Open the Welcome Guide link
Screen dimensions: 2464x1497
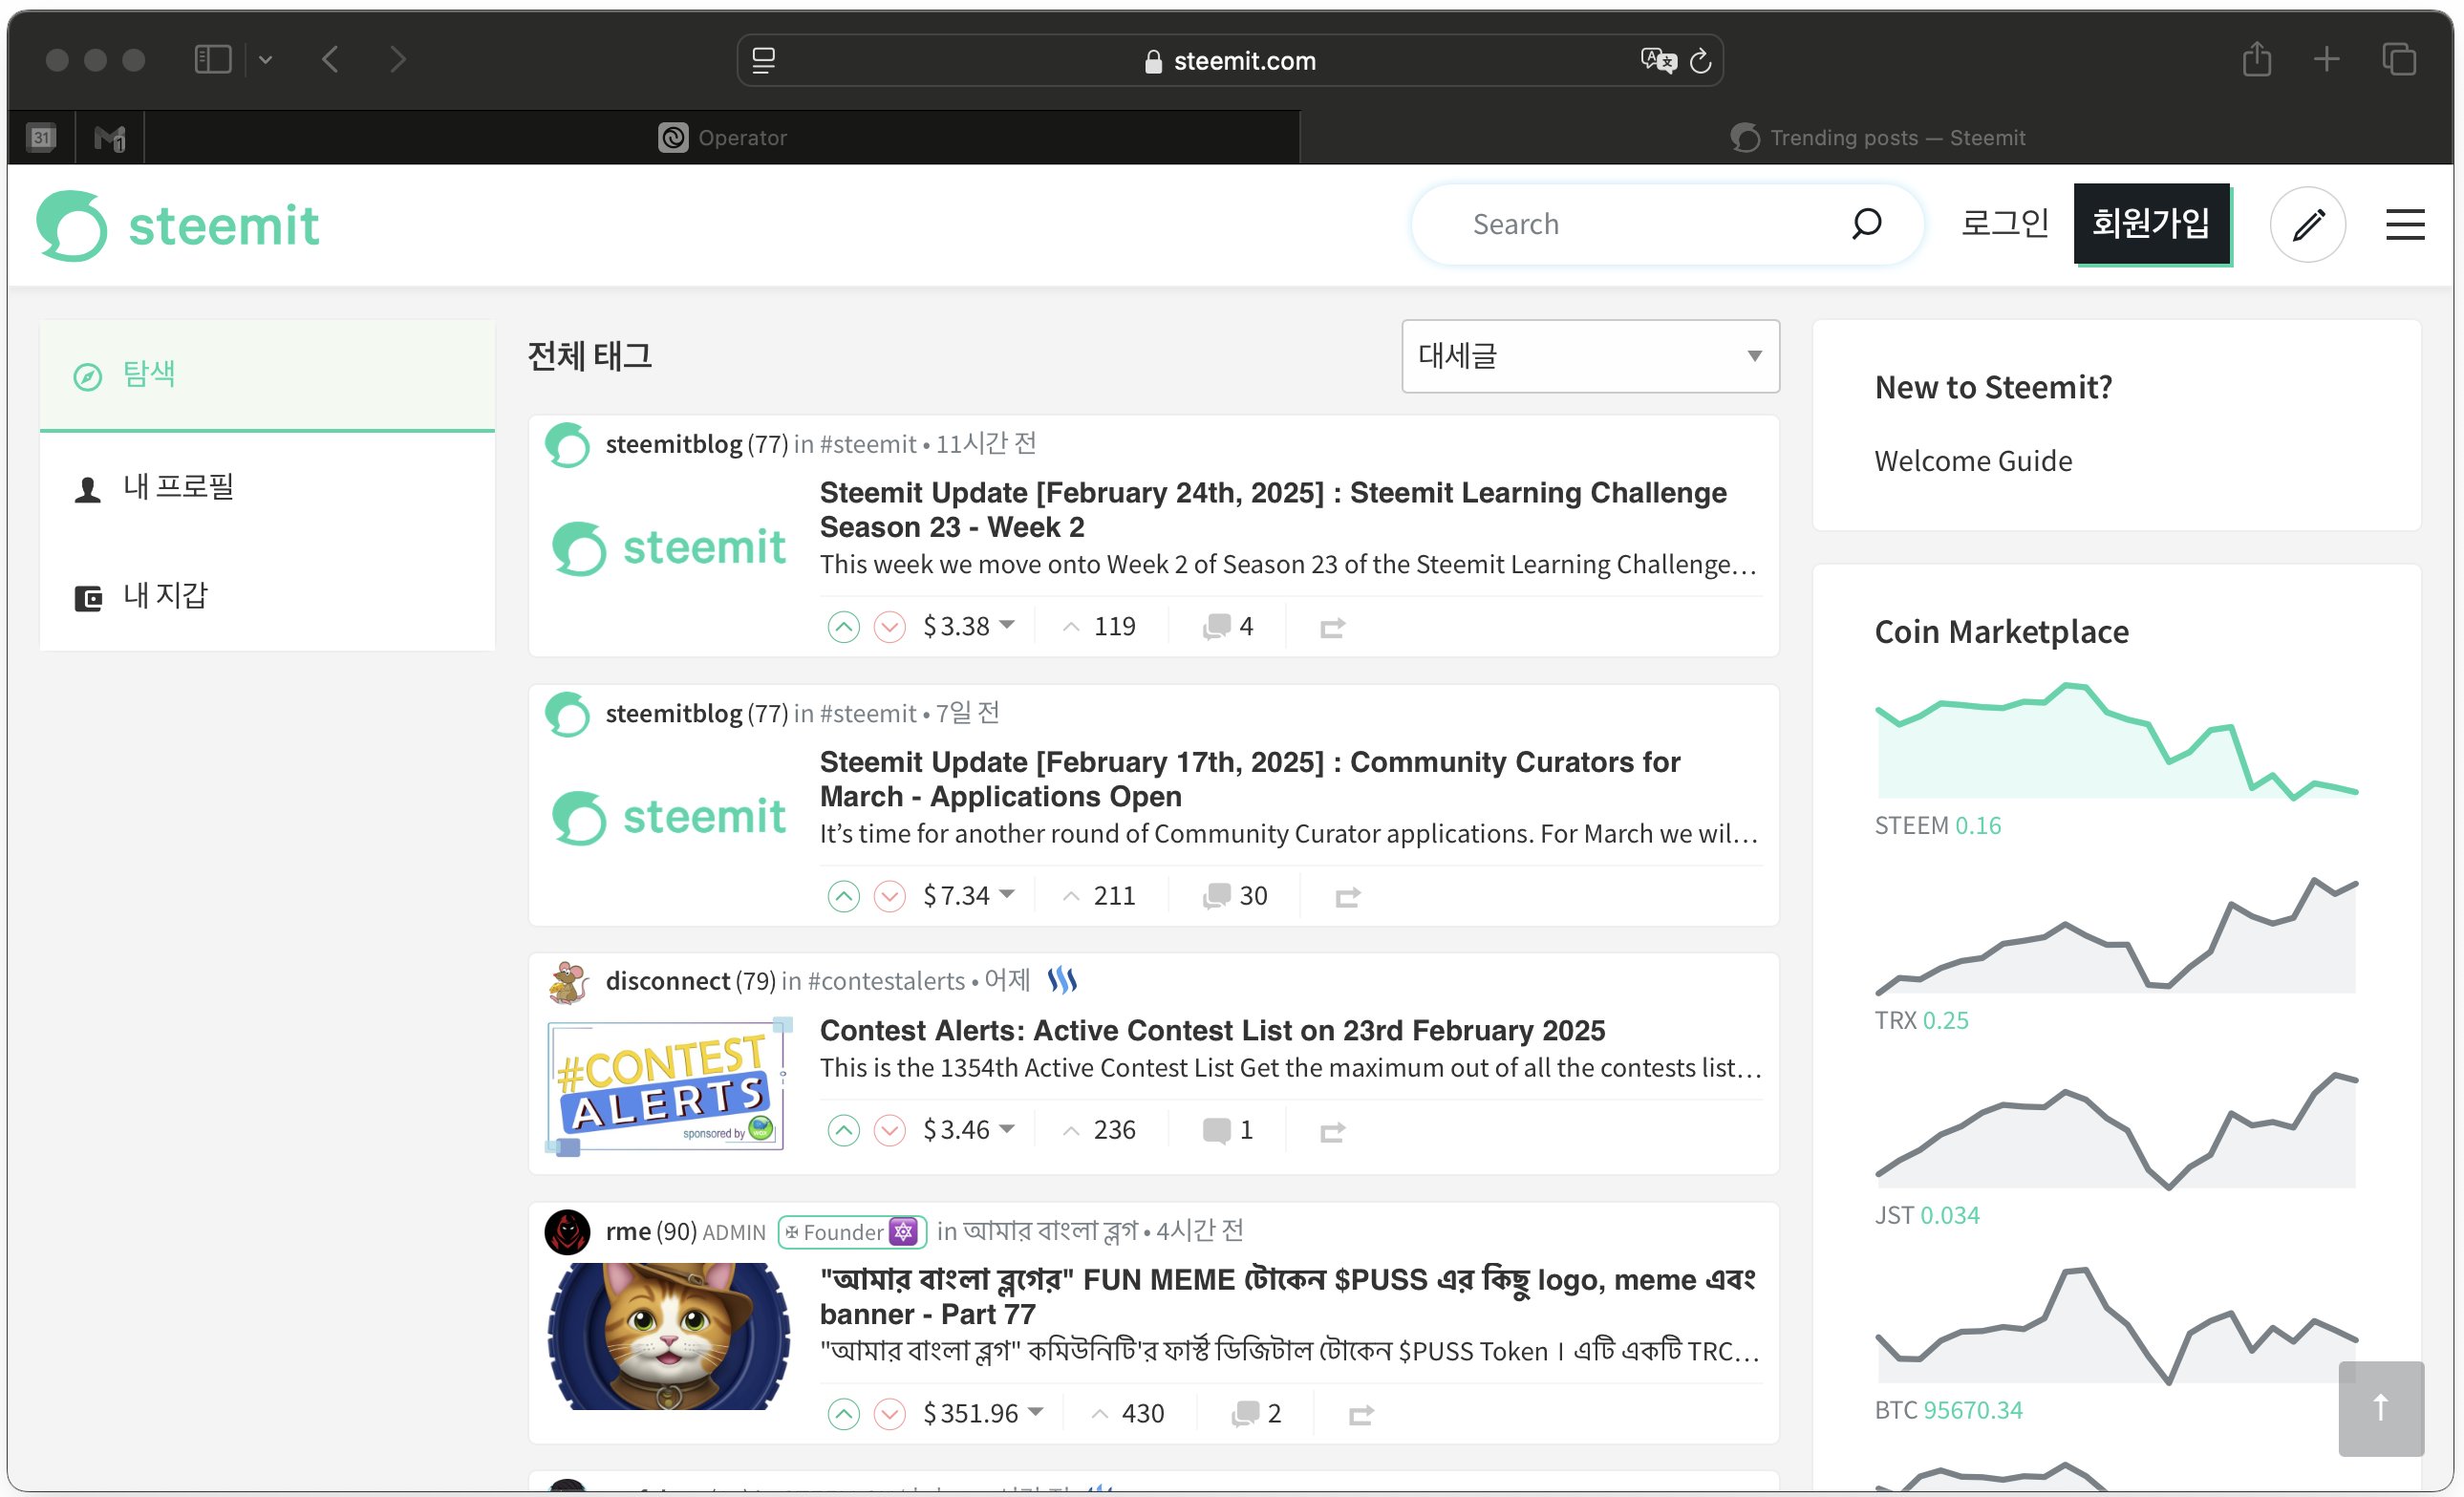(1972, 460)
